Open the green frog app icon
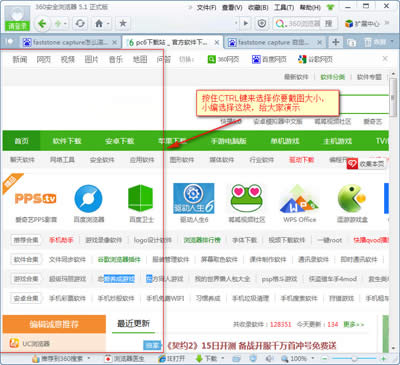This screenshot has width=400, height=365. tap(247, 198)
